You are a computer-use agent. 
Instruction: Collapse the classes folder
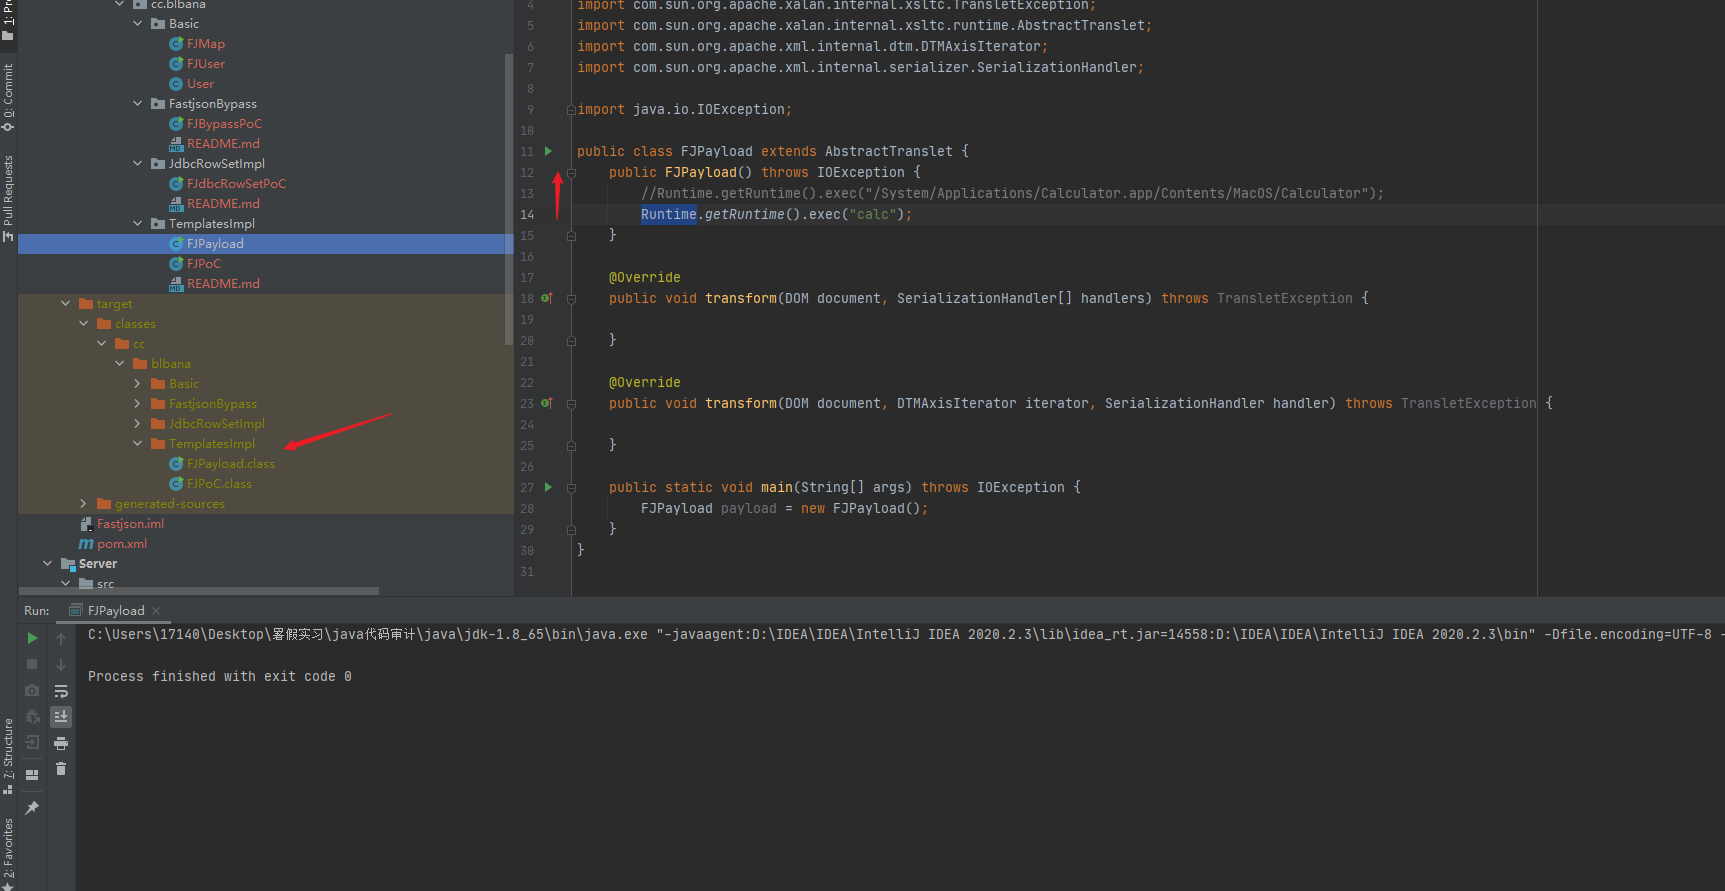(x=84, y=323)
